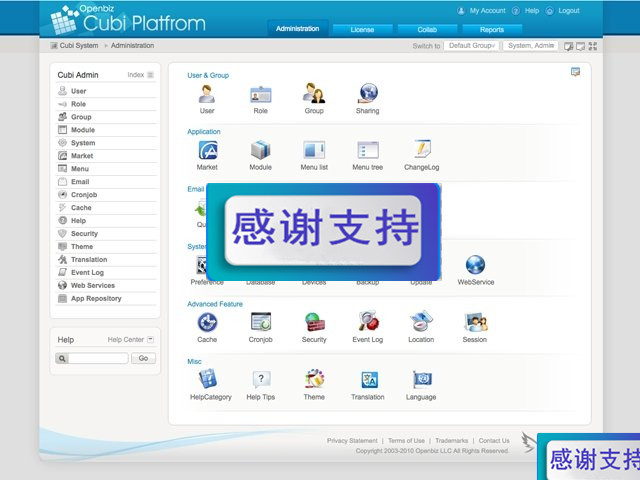Viewport: 640px width, 480px height.
Task: Select Security in Cubi Admin sidebar
Action: [106, 234]
